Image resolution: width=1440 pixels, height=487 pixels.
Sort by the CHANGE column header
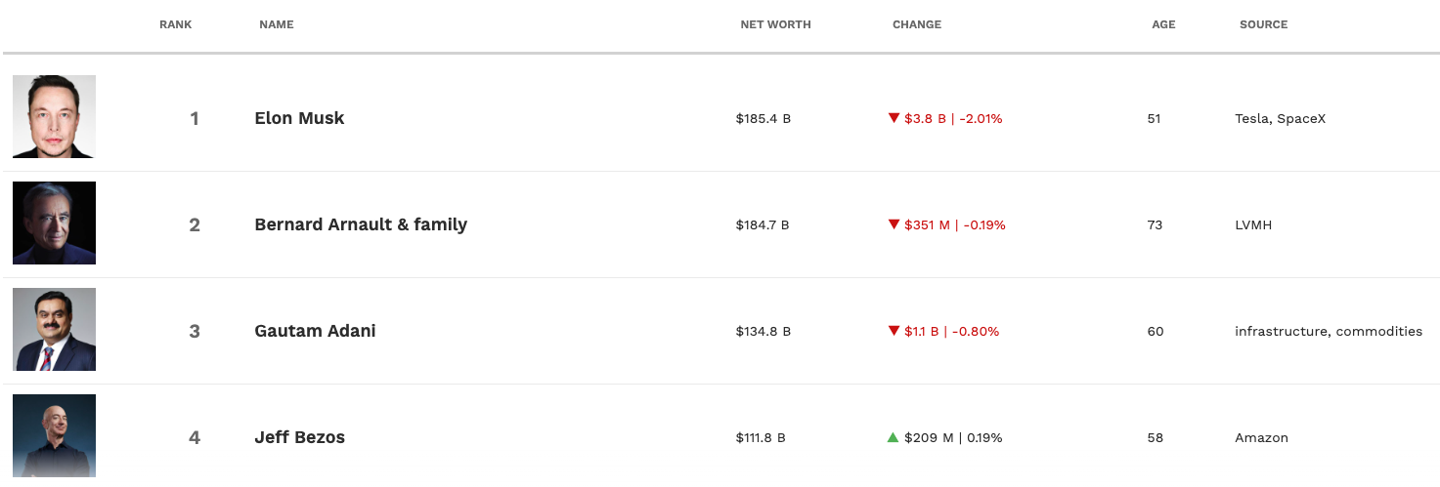click(x=917, y=25)
